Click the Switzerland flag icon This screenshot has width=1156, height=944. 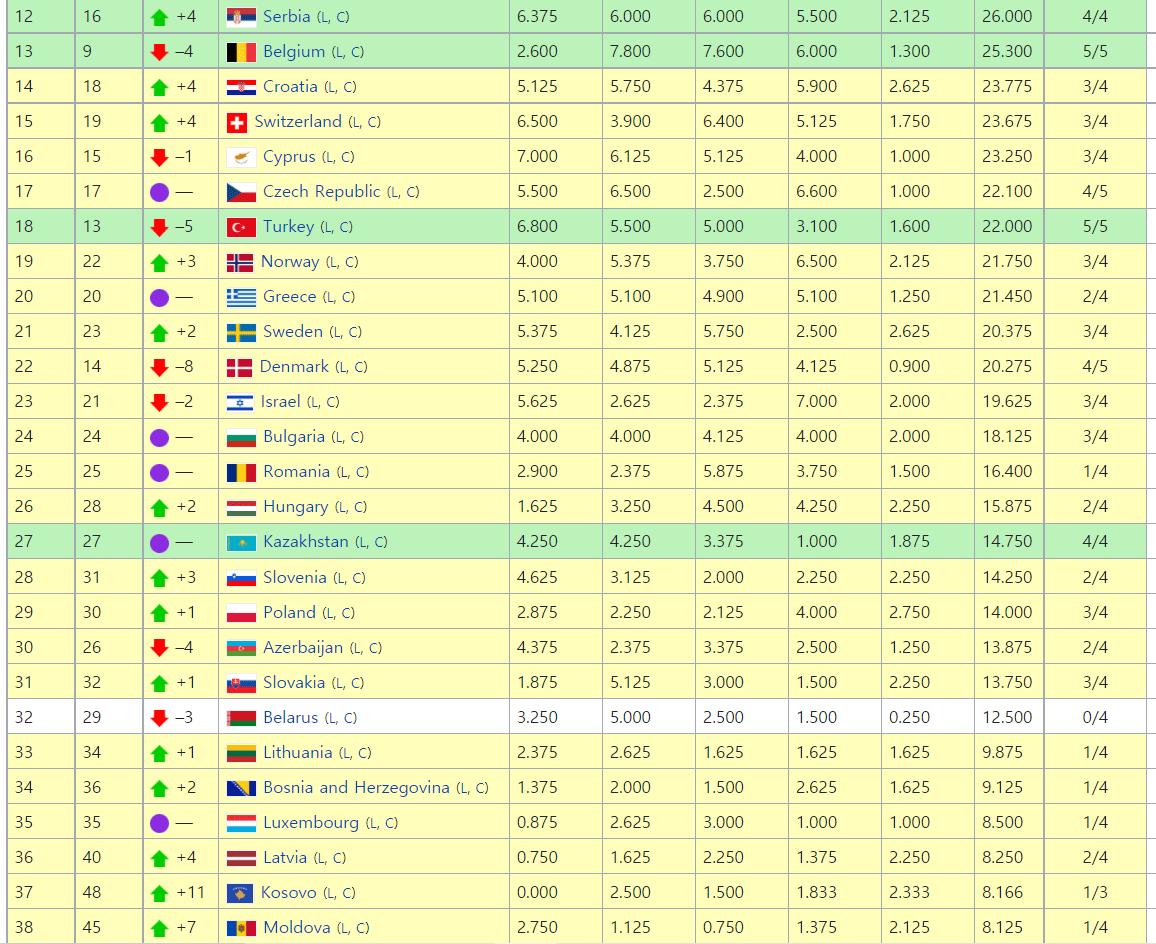coord(237,122)
